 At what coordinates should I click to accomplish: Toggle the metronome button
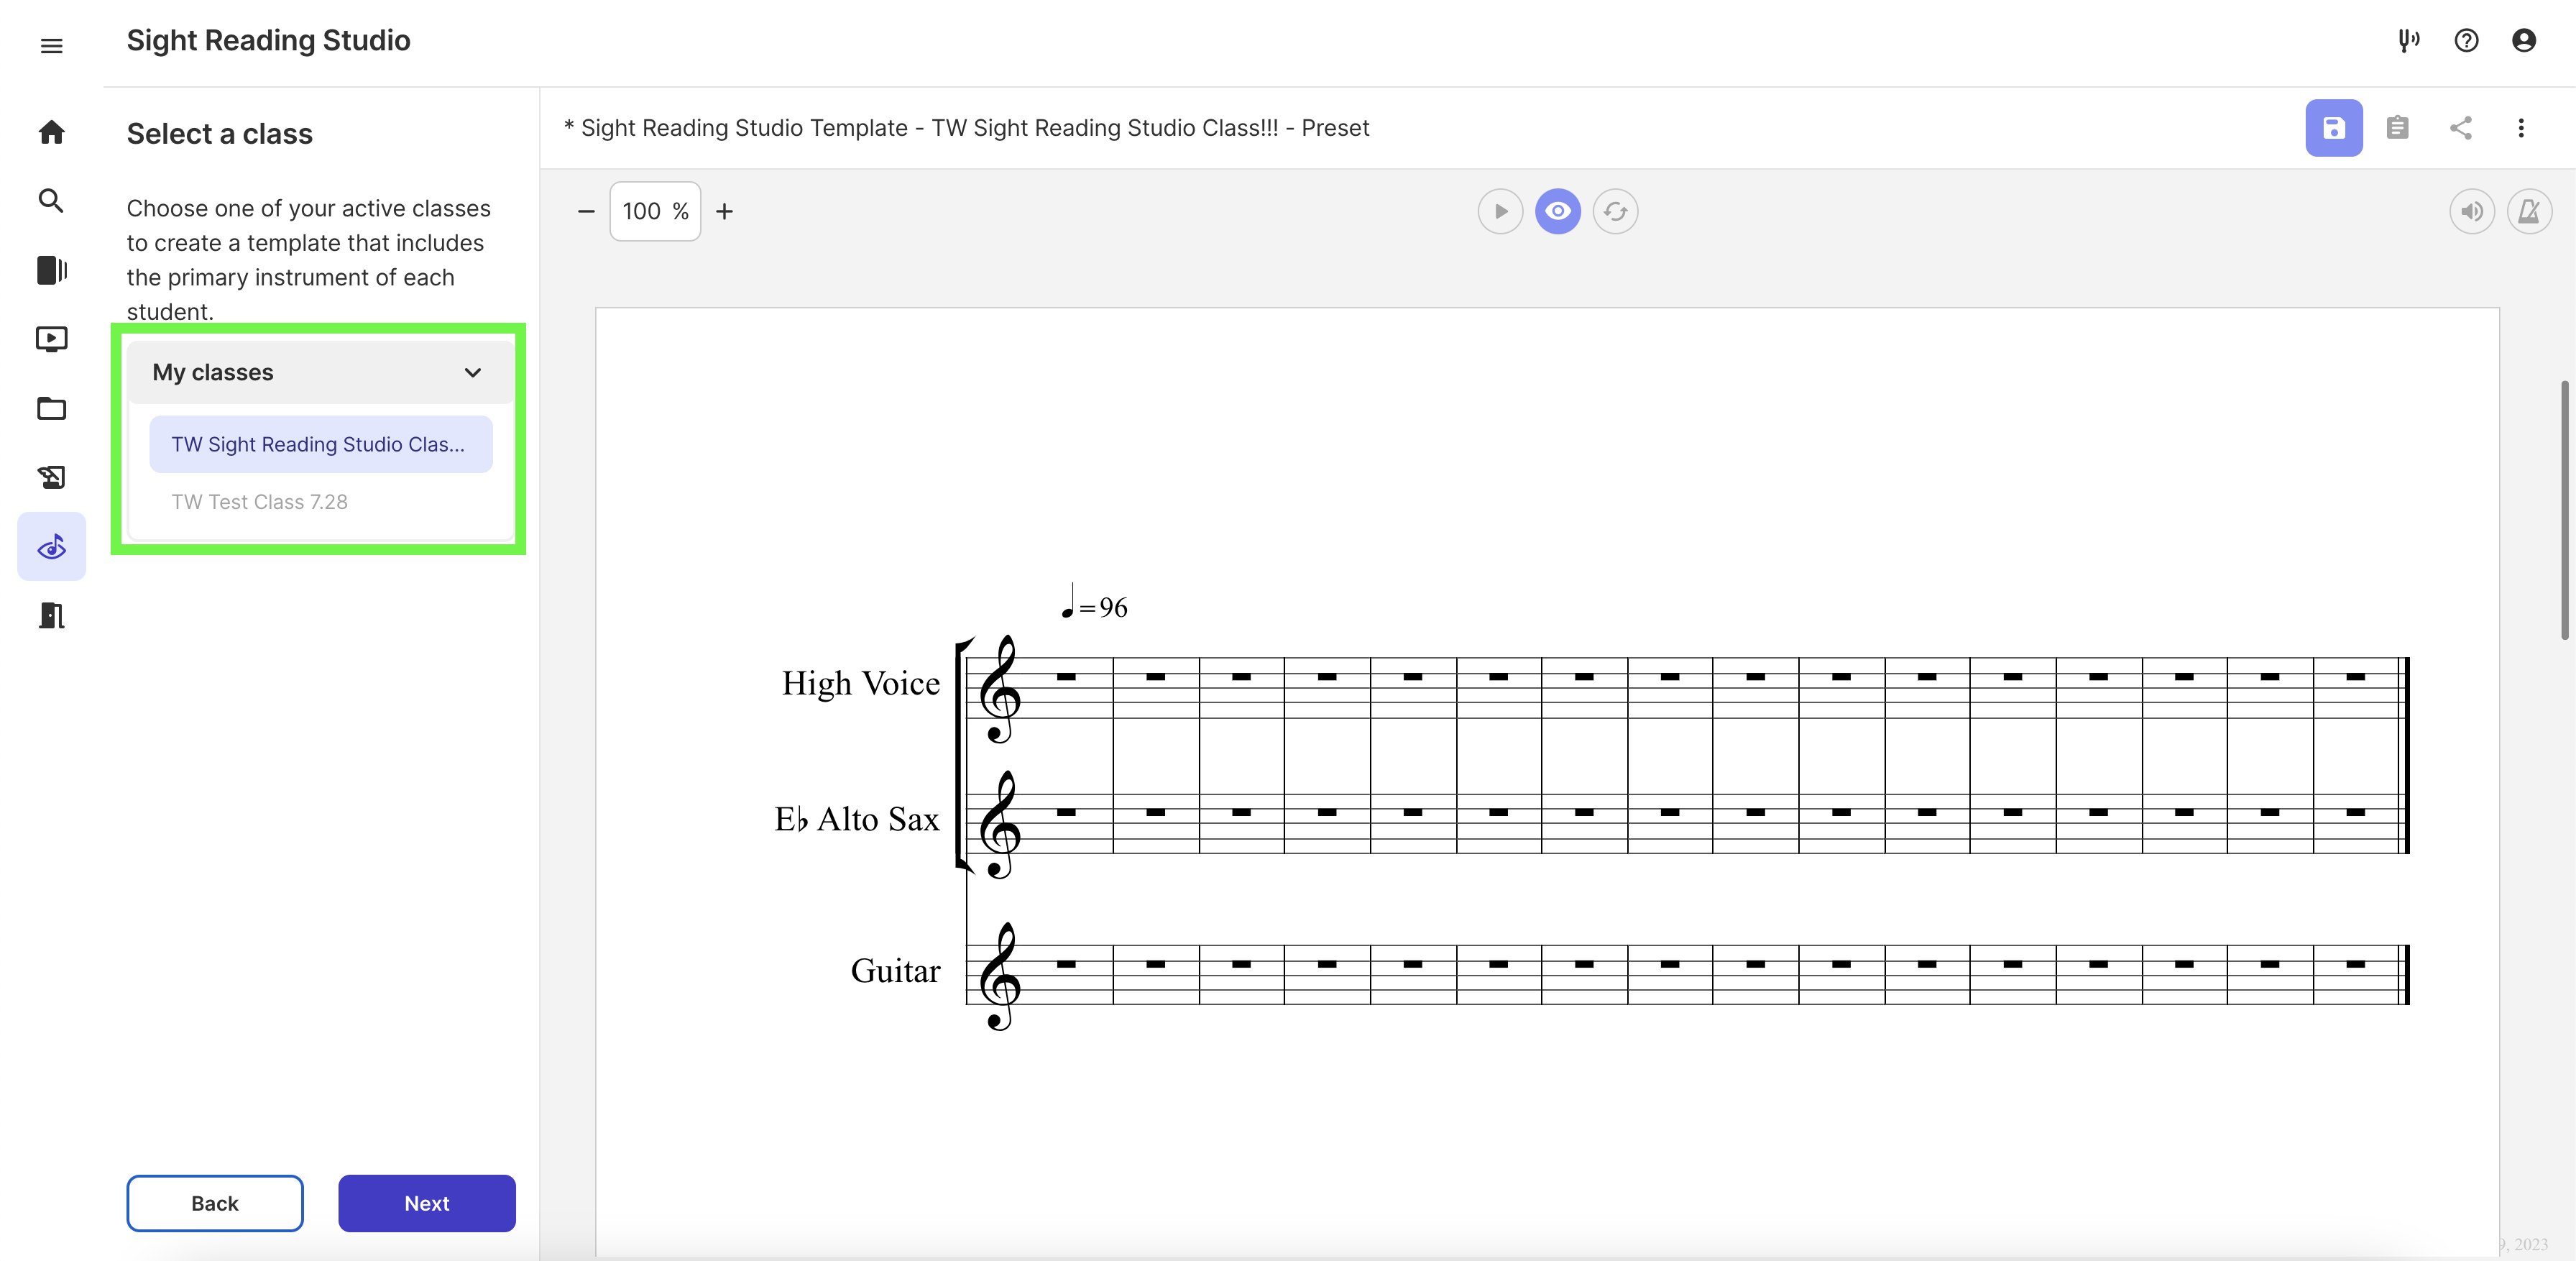point(2529,211)
